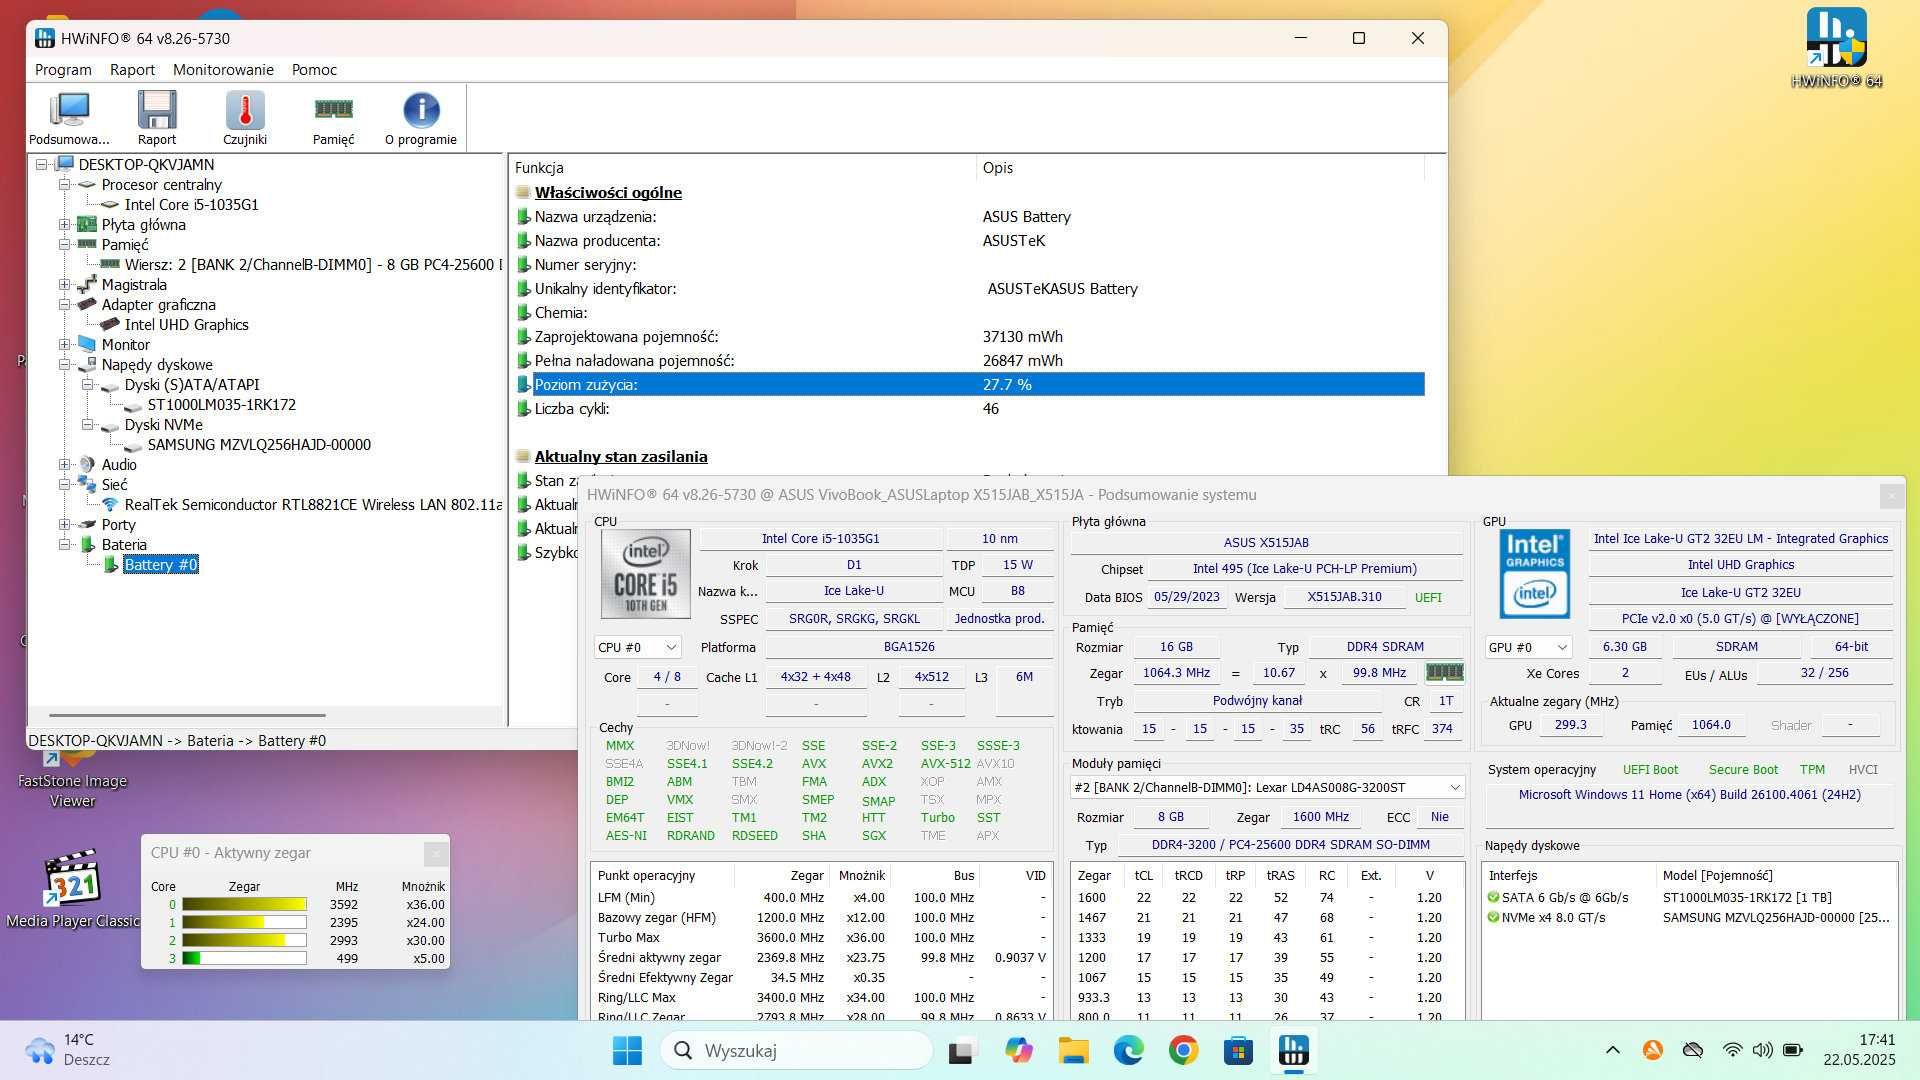Open Czujniki sensors thermometer icon
The height and width of the screenshot is (1080, 1920).
[245, 118]
